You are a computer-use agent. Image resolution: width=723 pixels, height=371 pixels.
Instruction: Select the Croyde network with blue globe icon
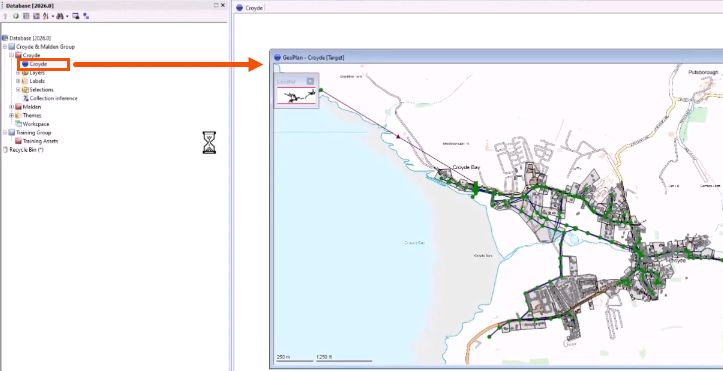point(35,64)
